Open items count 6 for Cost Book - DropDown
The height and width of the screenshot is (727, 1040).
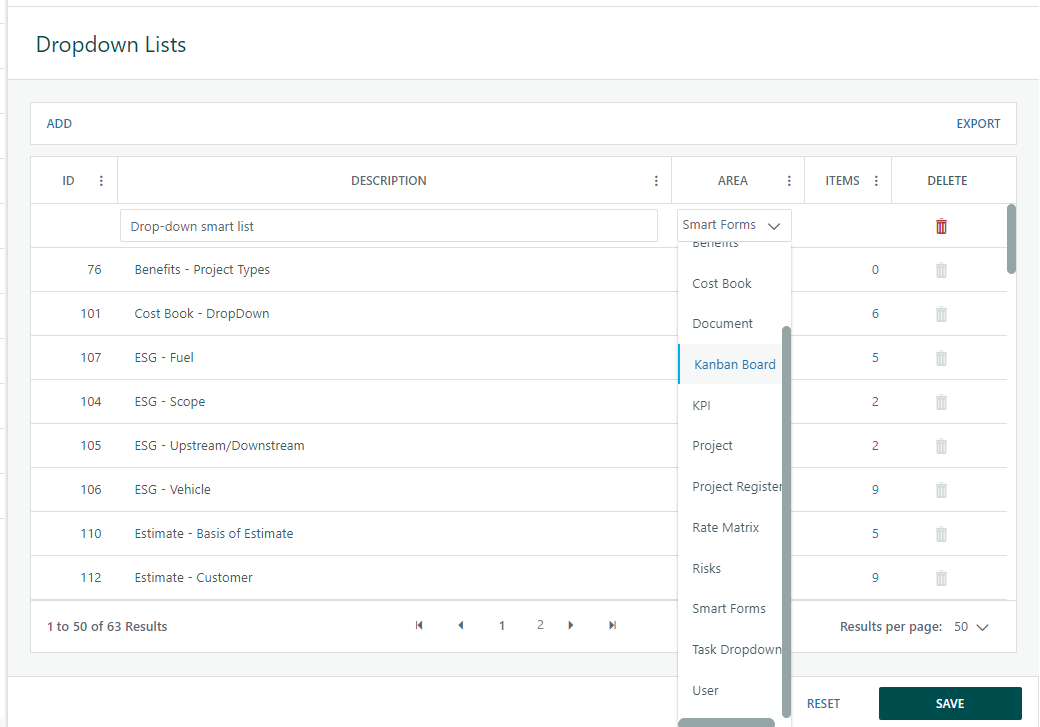click(875, 314)
